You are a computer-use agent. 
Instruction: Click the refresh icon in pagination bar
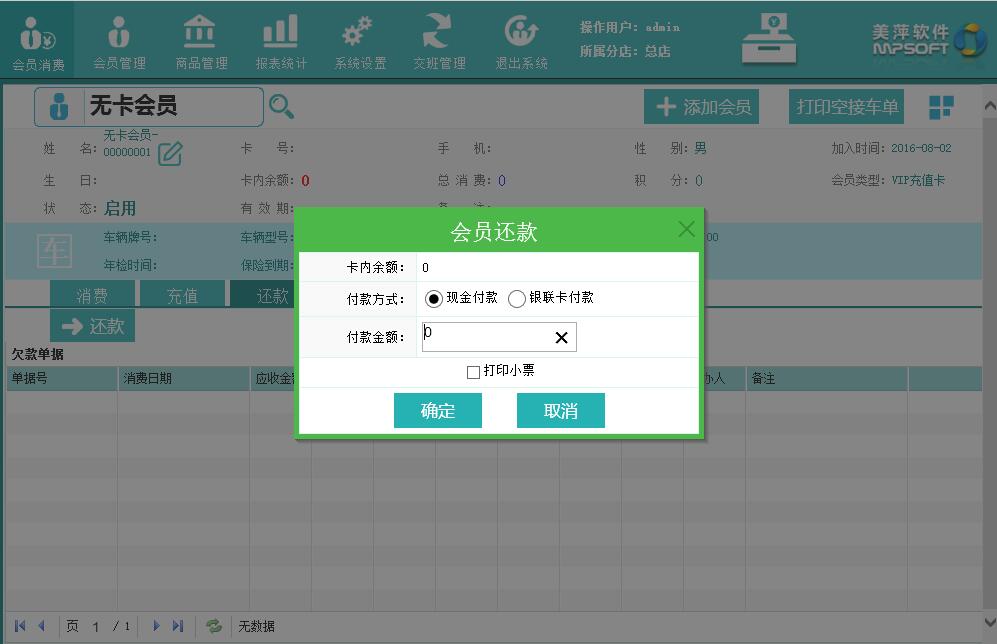(214, 626)
